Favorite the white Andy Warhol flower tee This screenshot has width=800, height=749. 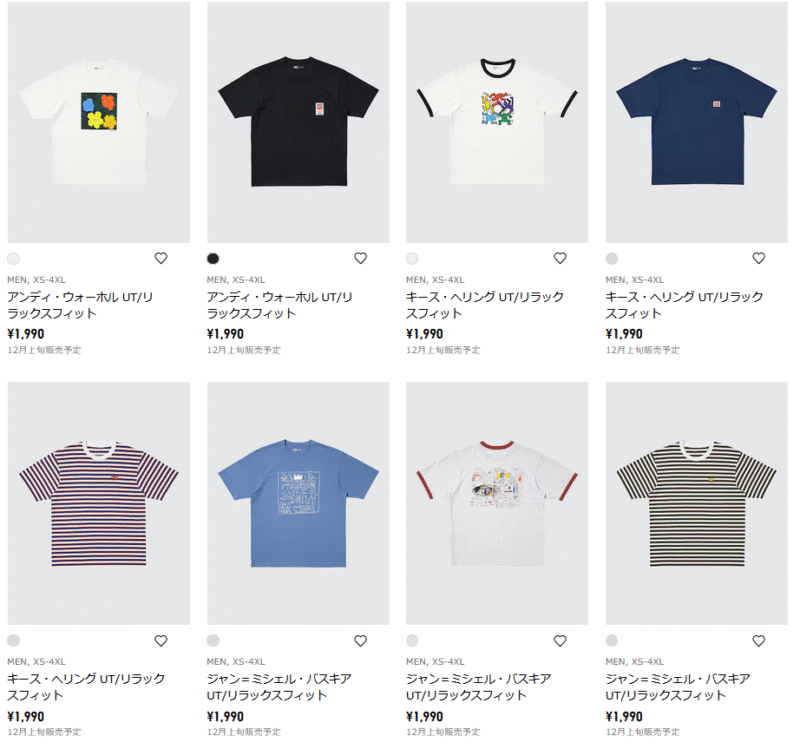pos(161,259)
